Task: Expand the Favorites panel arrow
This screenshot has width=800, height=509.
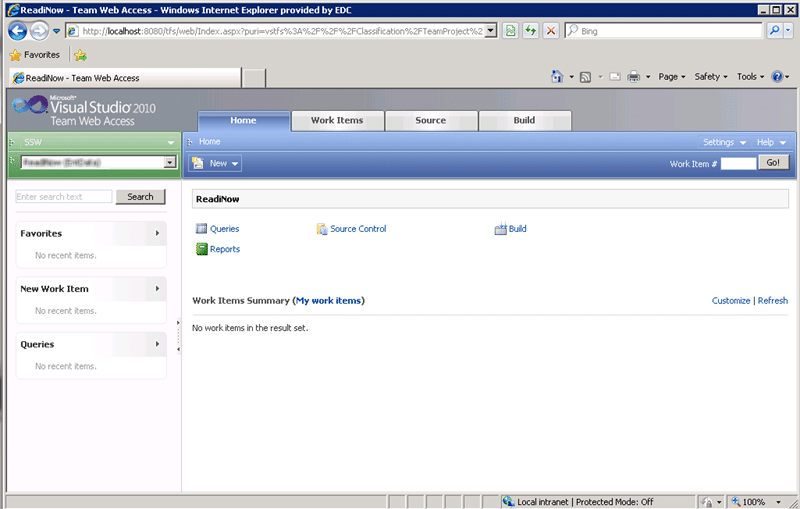Action: tap(157, 233)
